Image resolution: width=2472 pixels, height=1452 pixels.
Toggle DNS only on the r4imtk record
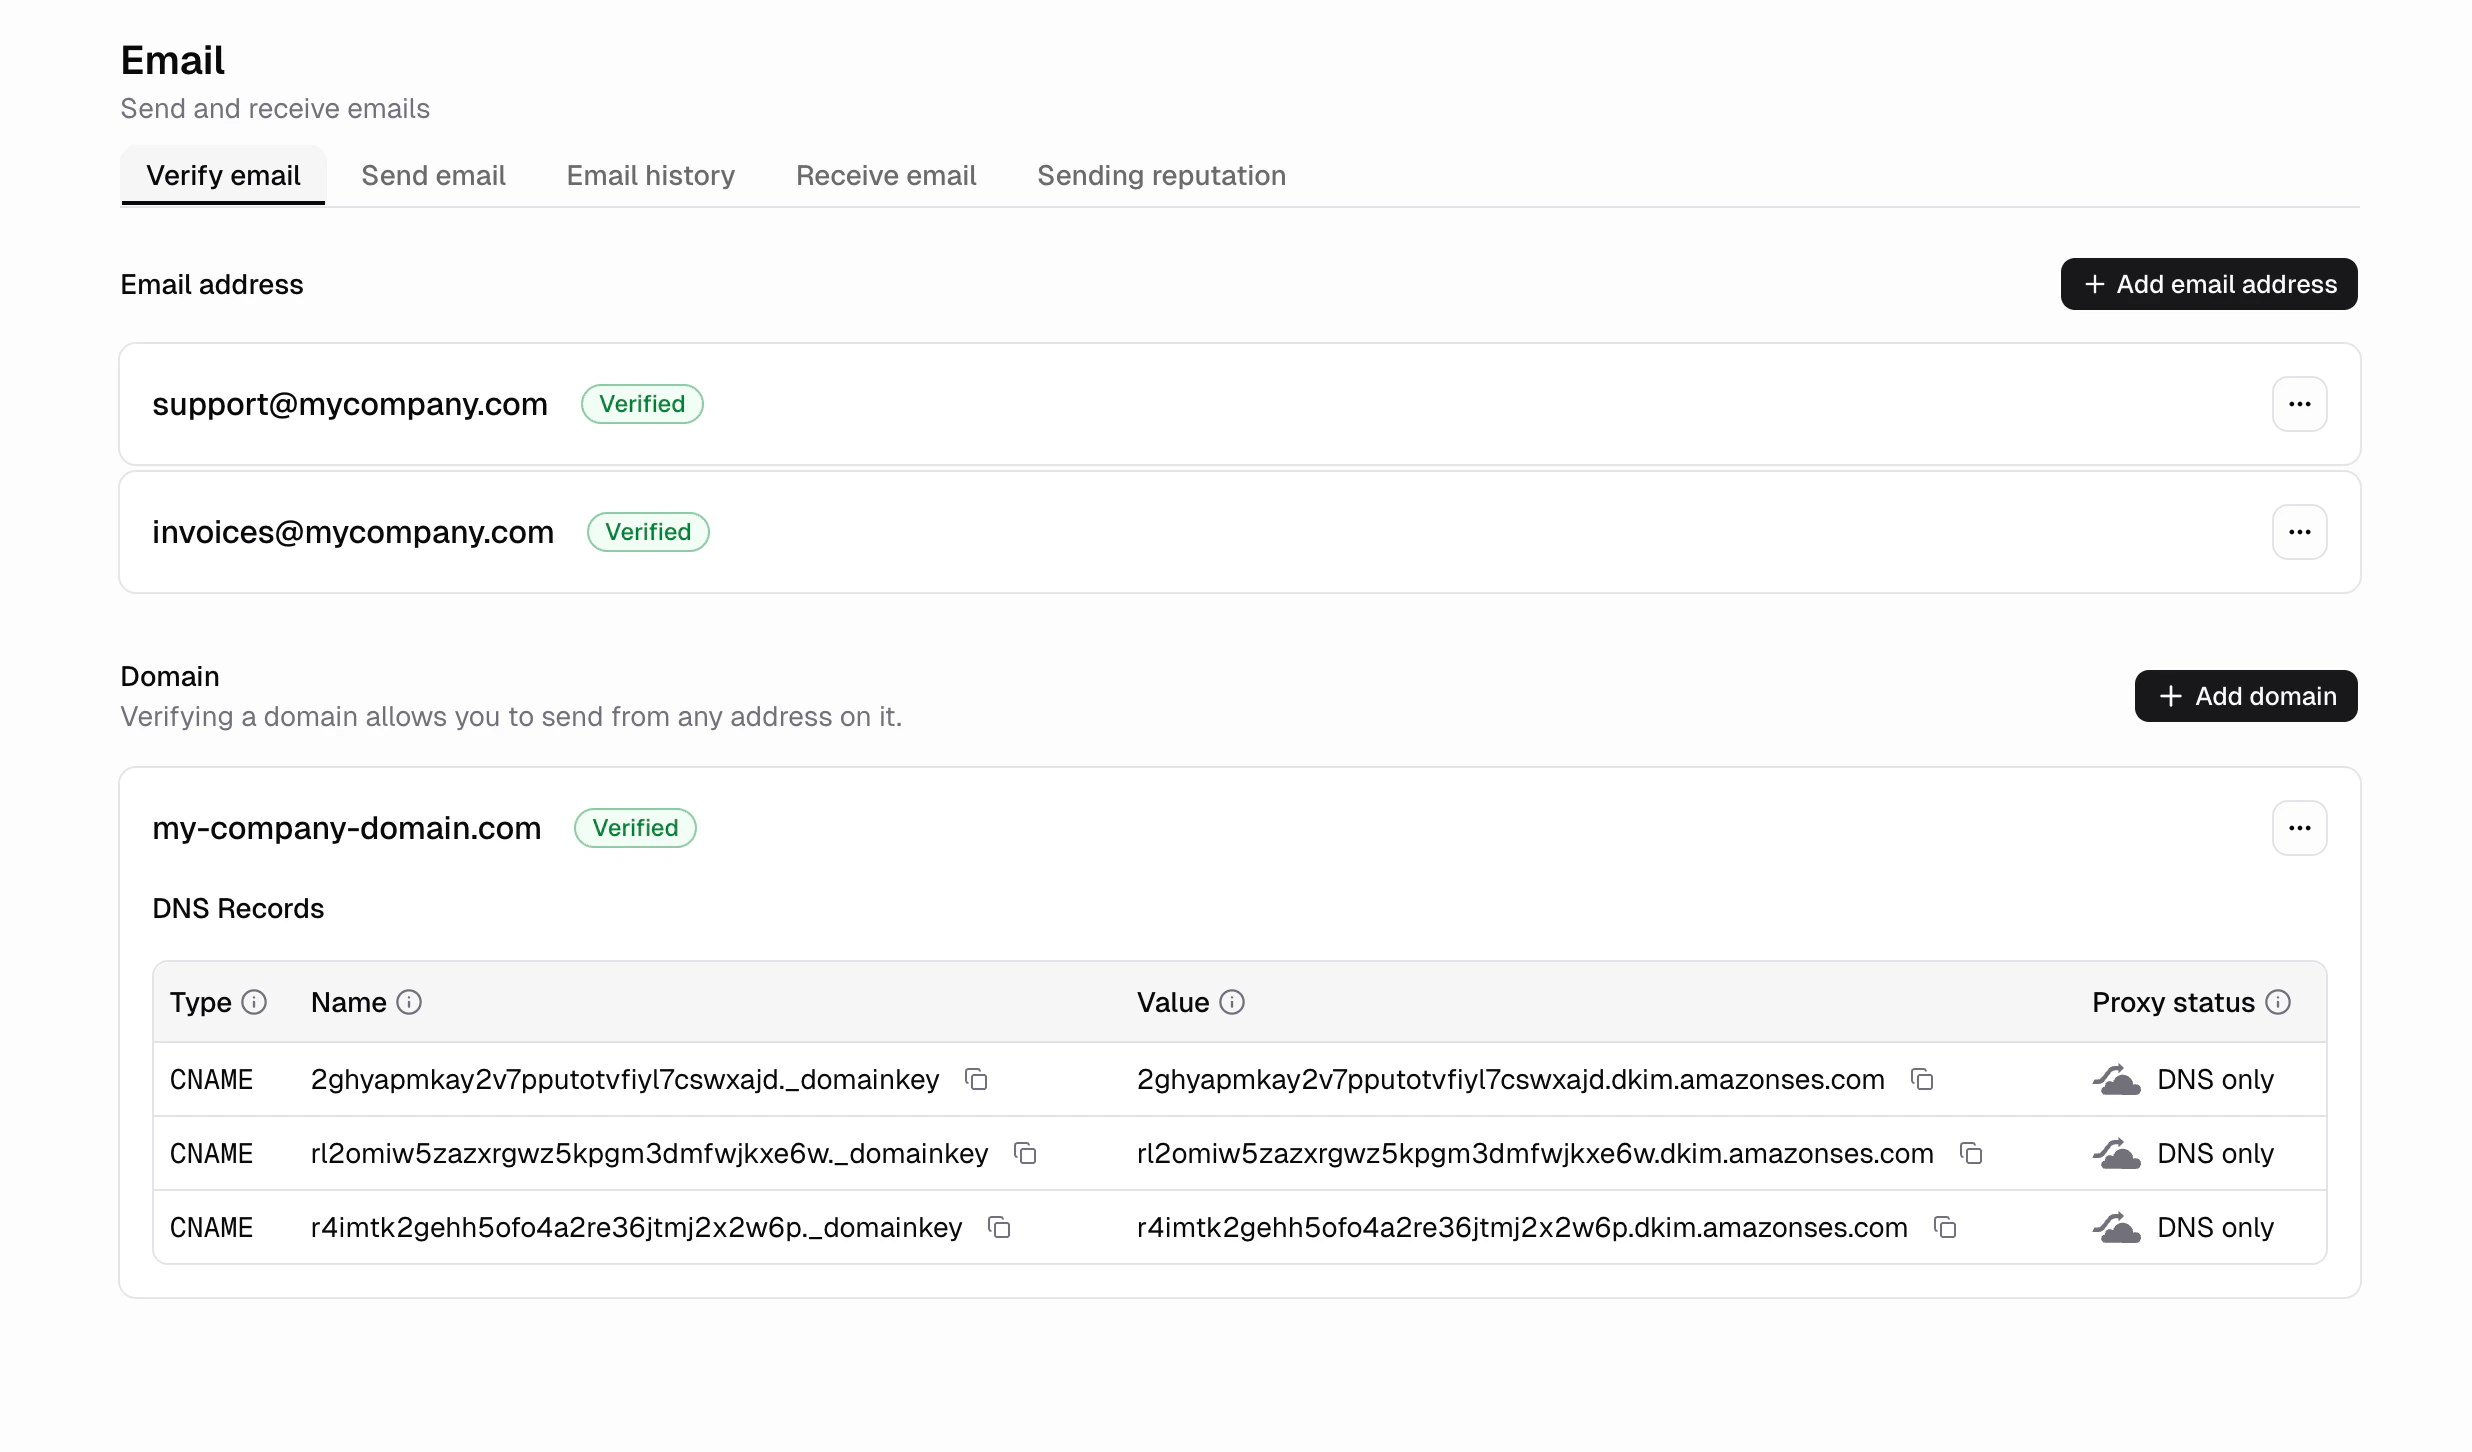2117,1227
